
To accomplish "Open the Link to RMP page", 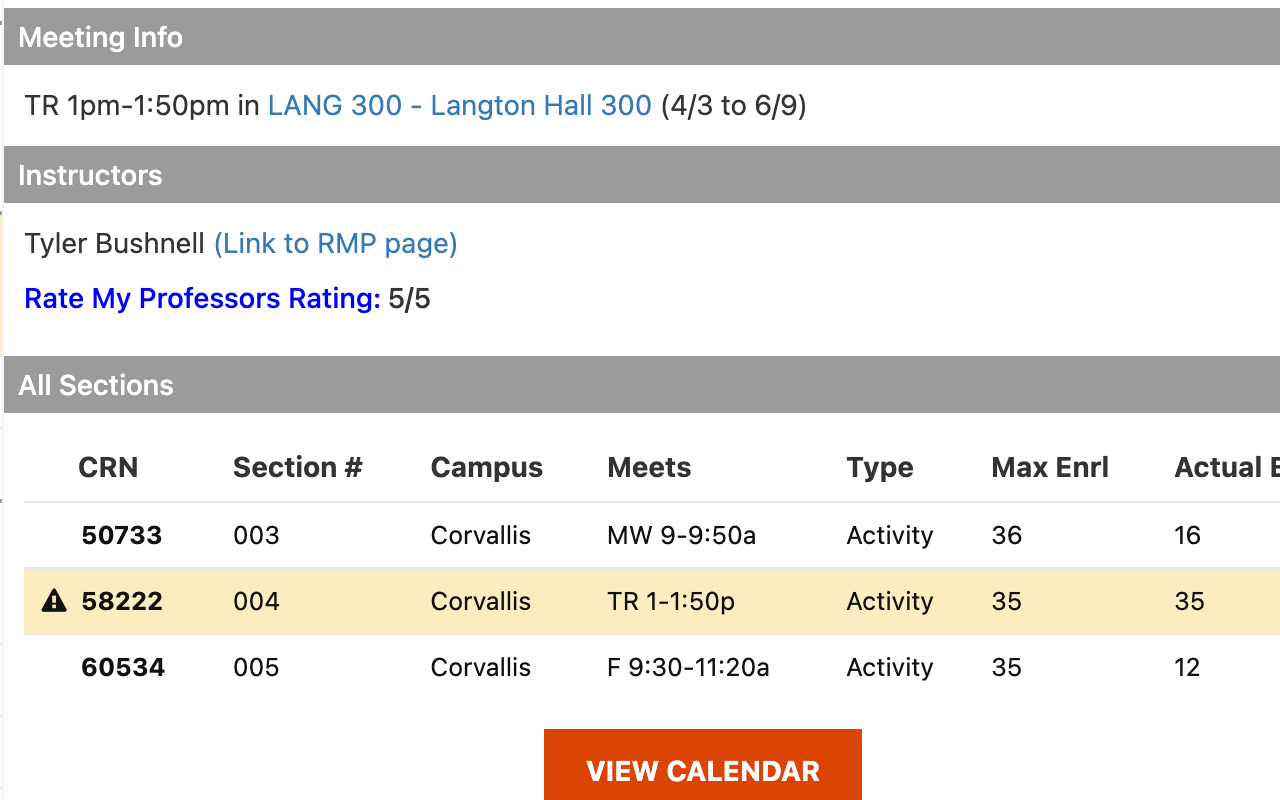I will [x=336, y=243].
